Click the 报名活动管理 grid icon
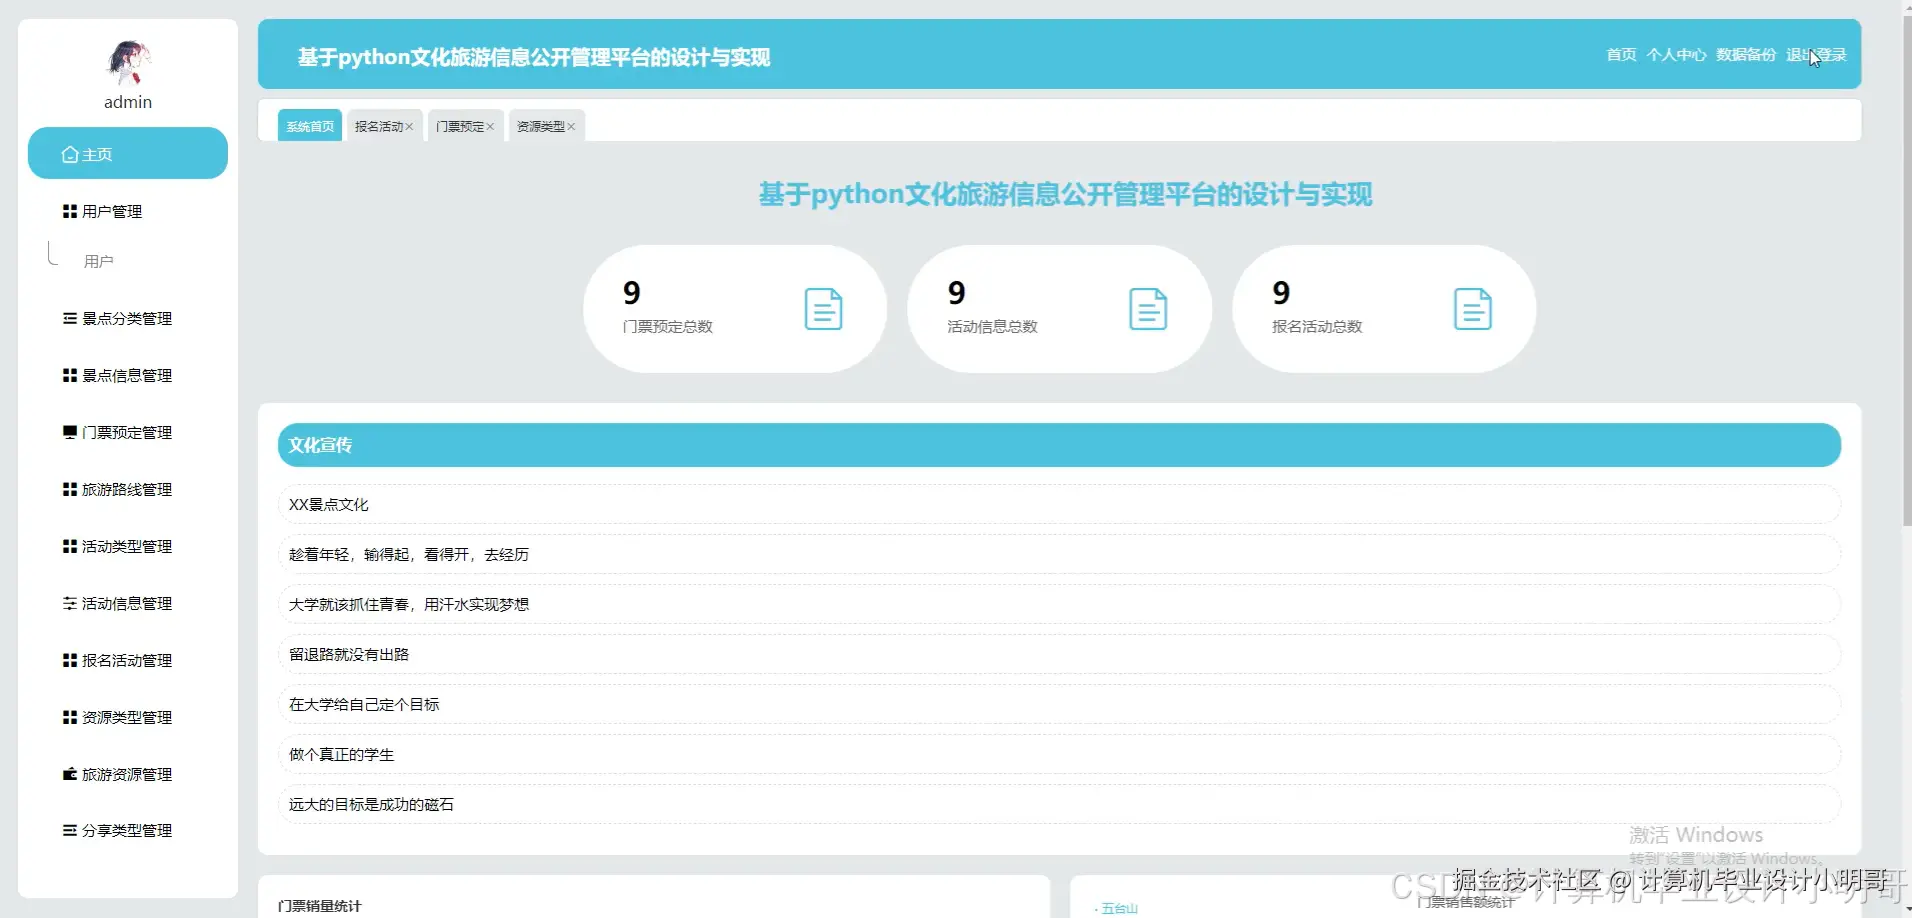This screenshot has width=1912, height=918. point(70,660)
